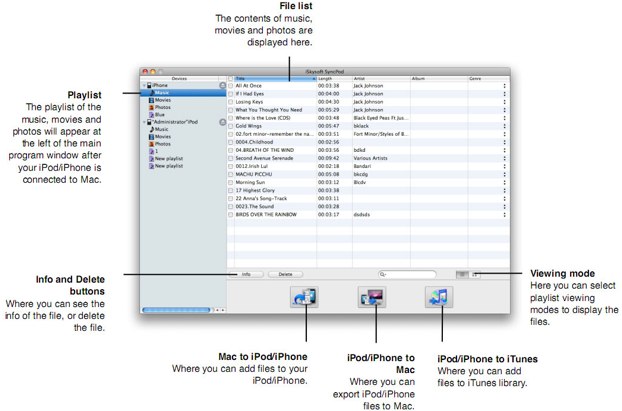
Task: Eject the "Administrator" iPod using its eject icon
Action: (223, 122)
